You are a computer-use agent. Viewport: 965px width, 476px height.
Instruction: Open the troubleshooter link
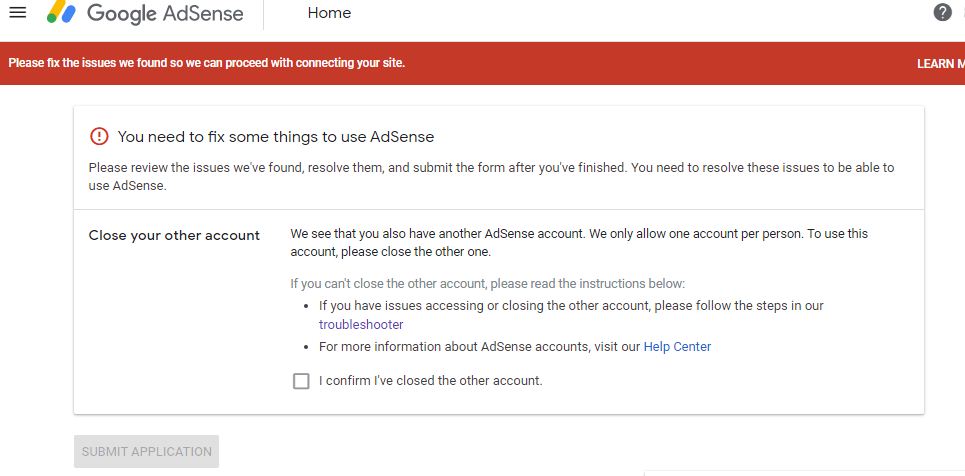(361, 325)
